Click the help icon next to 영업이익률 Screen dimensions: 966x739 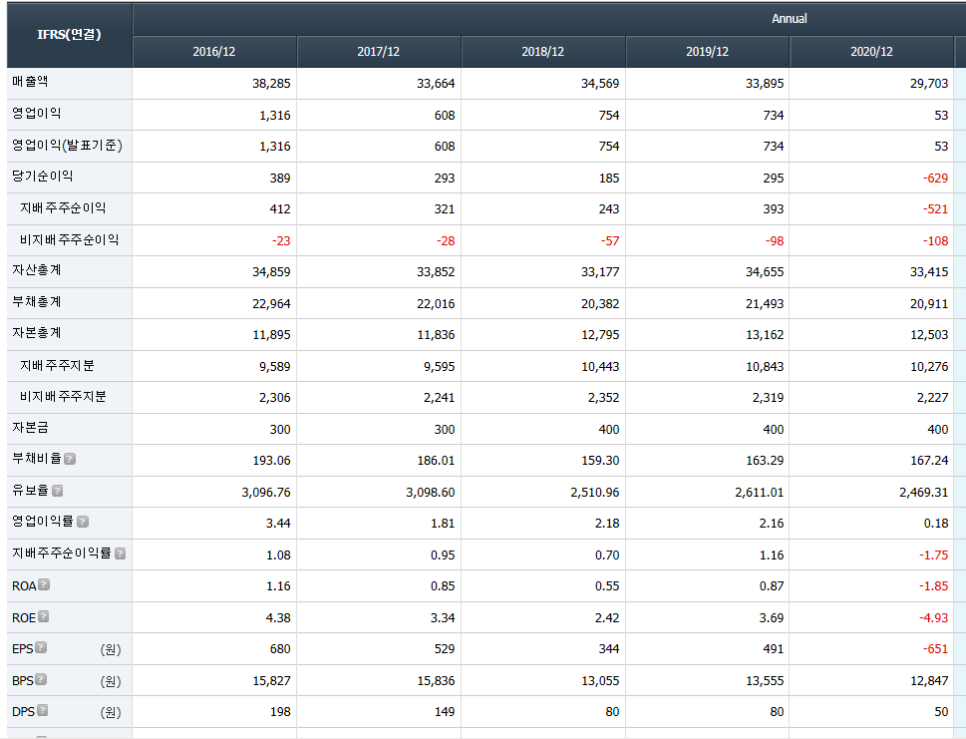point(83,522)
